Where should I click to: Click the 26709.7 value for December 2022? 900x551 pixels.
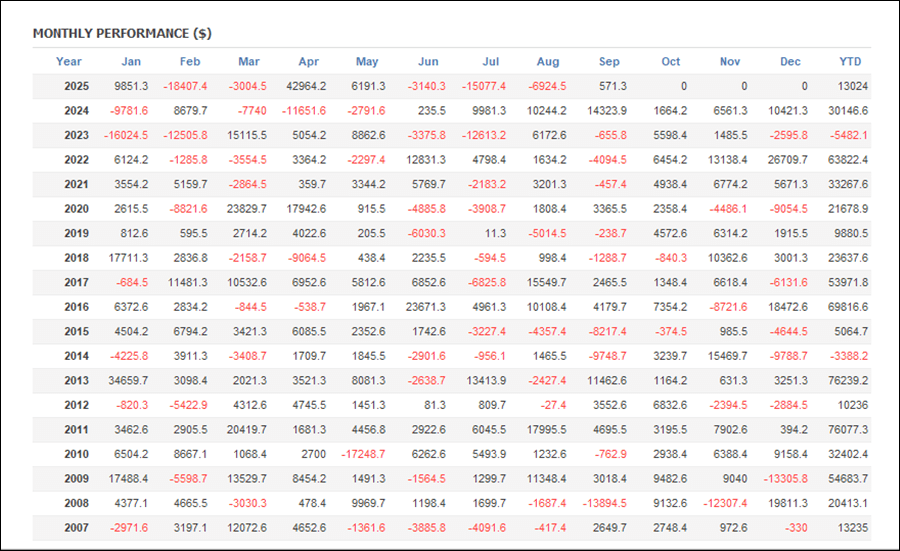(x=788, y=160)
